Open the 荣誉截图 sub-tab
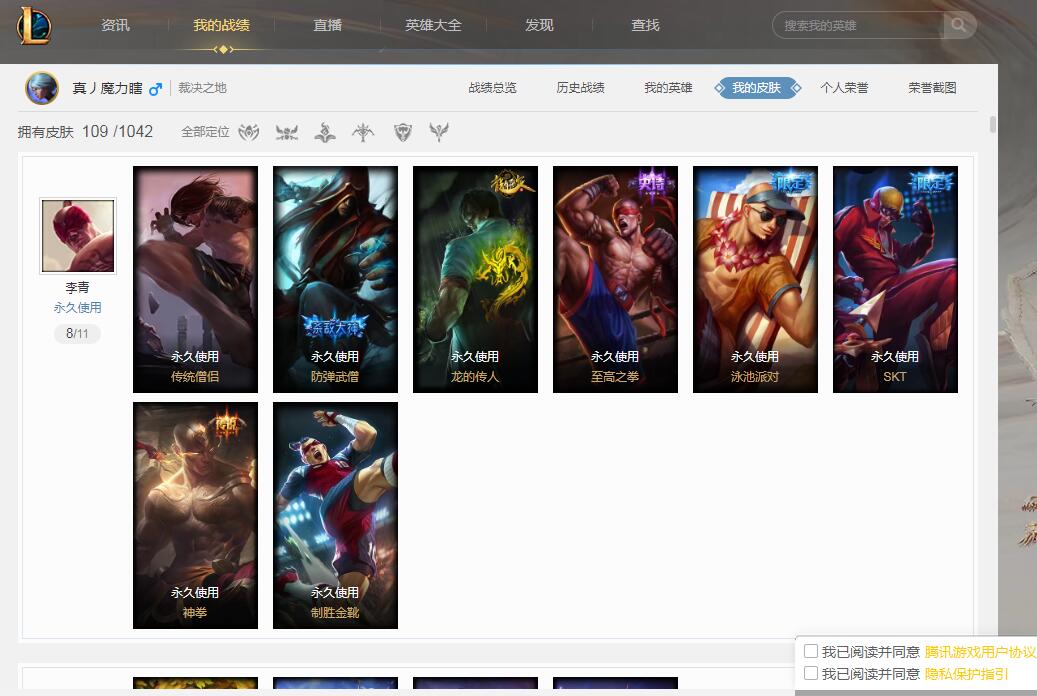The width and height of the screenshot is (1037, 696). click(933, 88)
